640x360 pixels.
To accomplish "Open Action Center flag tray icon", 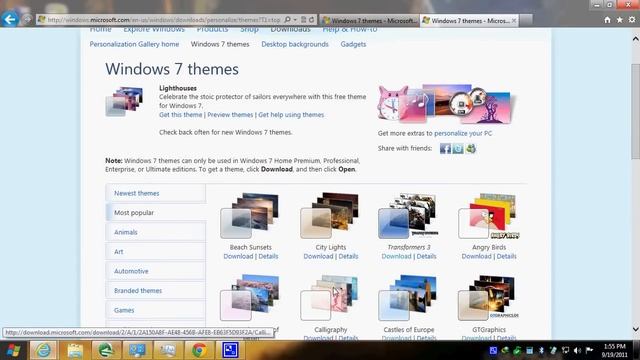I will [589, 350].
